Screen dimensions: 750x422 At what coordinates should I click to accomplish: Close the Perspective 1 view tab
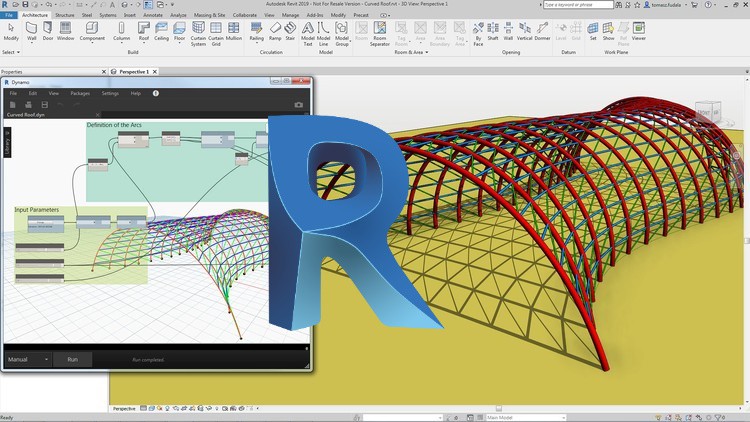pyautogui.click(x=154, y=72)
